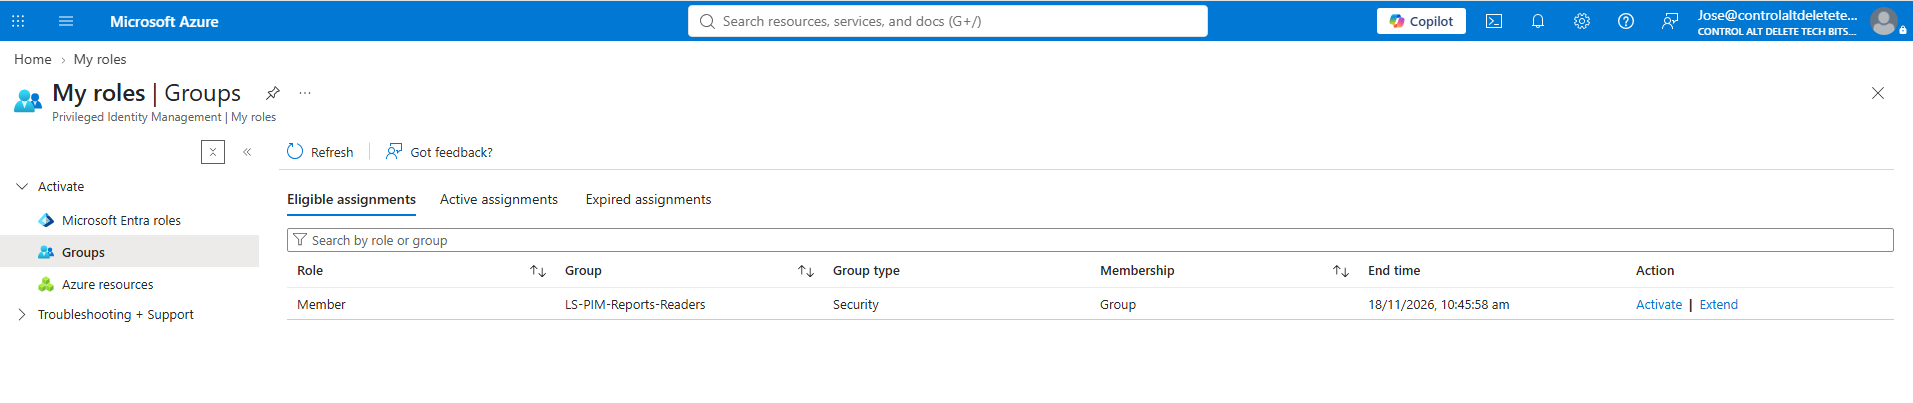Pin the My roles blade
Image resolution: width=1913 pixels, height=403 pixels.
point(272,93)
